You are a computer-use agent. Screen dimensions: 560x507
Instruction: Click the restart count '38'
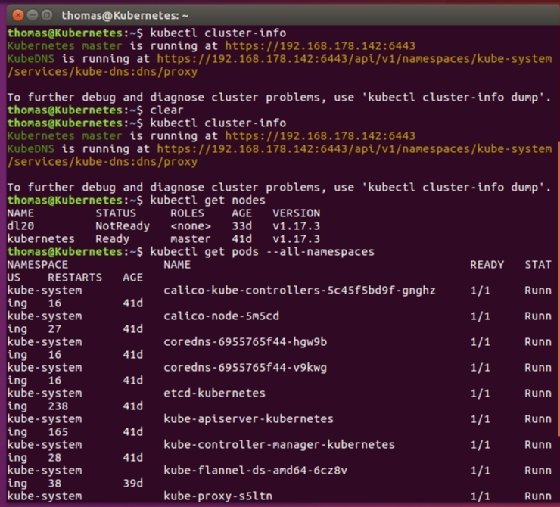click(55, 483)
